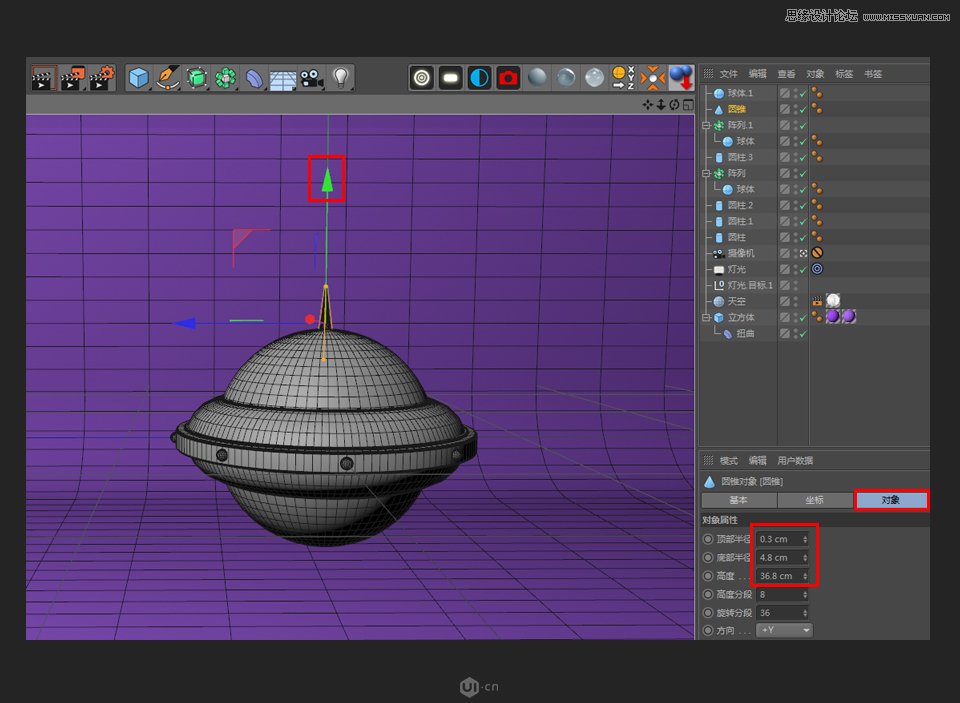This screenshot has height=703, width=960.
Task: Click the light bulb object icon in the toolbar
Action: tap(341, 78)
